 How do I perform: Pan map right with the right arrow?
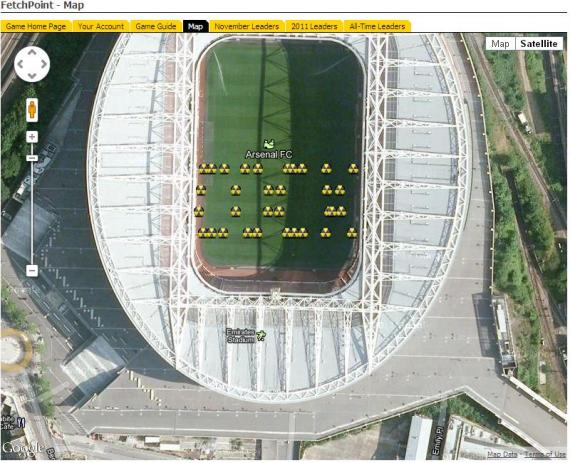pyautogui.click(x=44, y=64)
